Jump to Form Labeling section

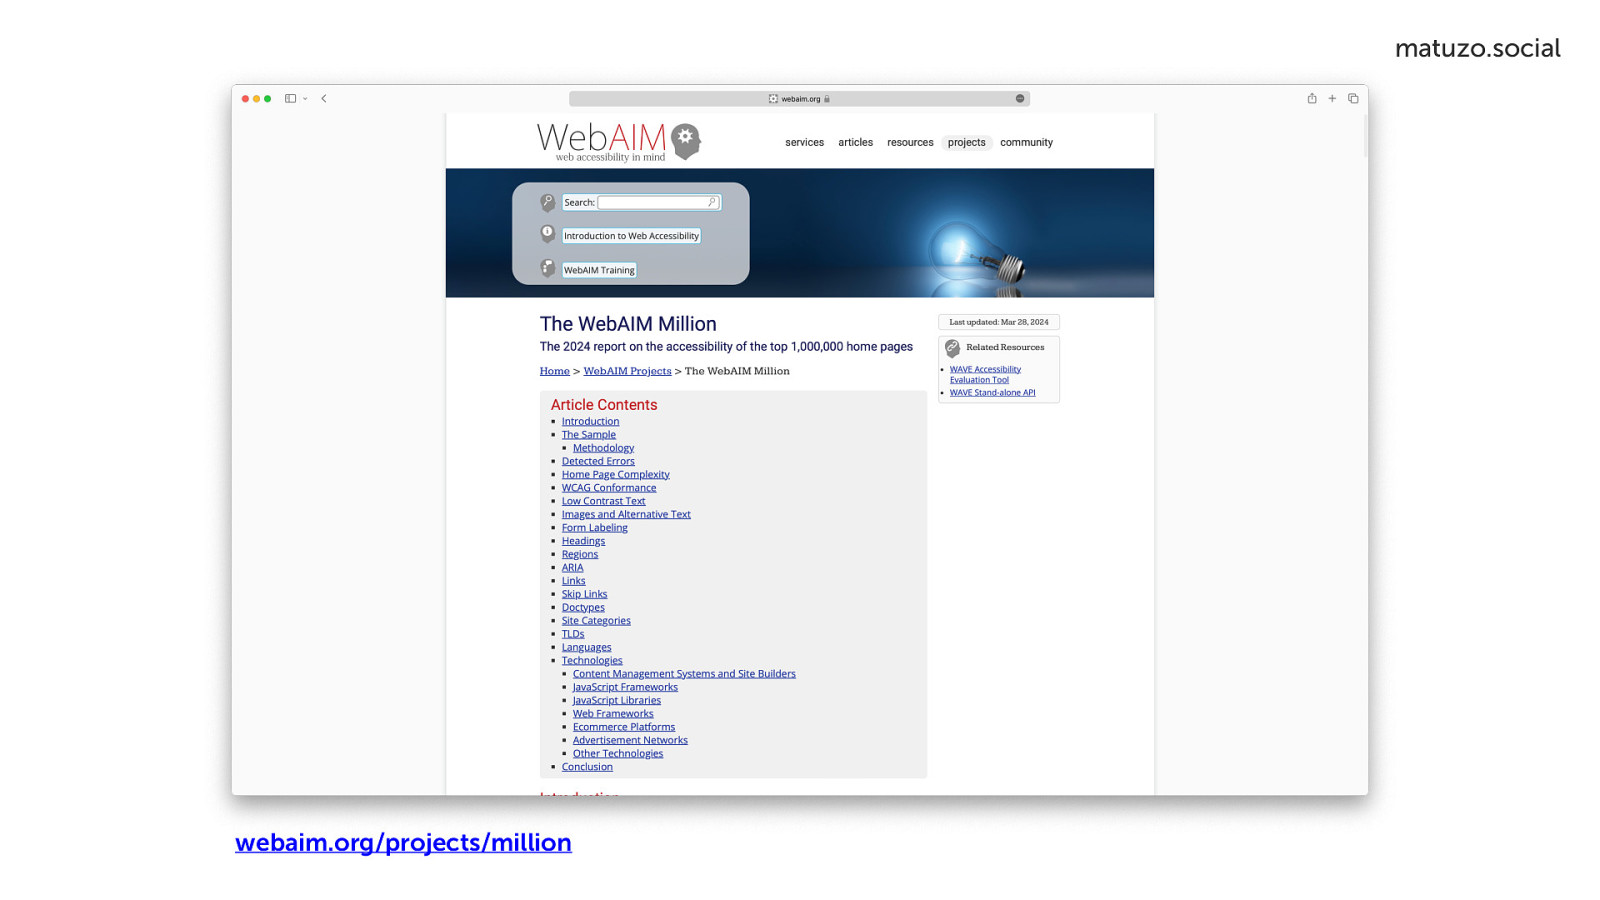[594, 528]
